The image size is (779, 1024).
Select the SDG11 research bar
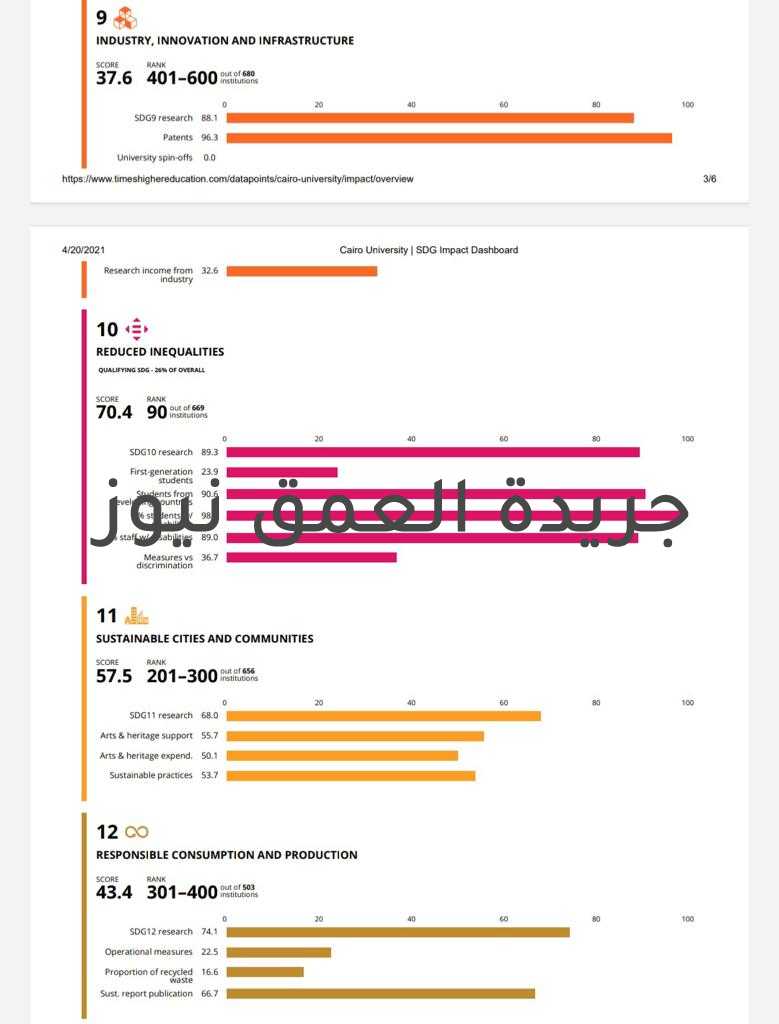pyautogui.click(x=383, y=716)
